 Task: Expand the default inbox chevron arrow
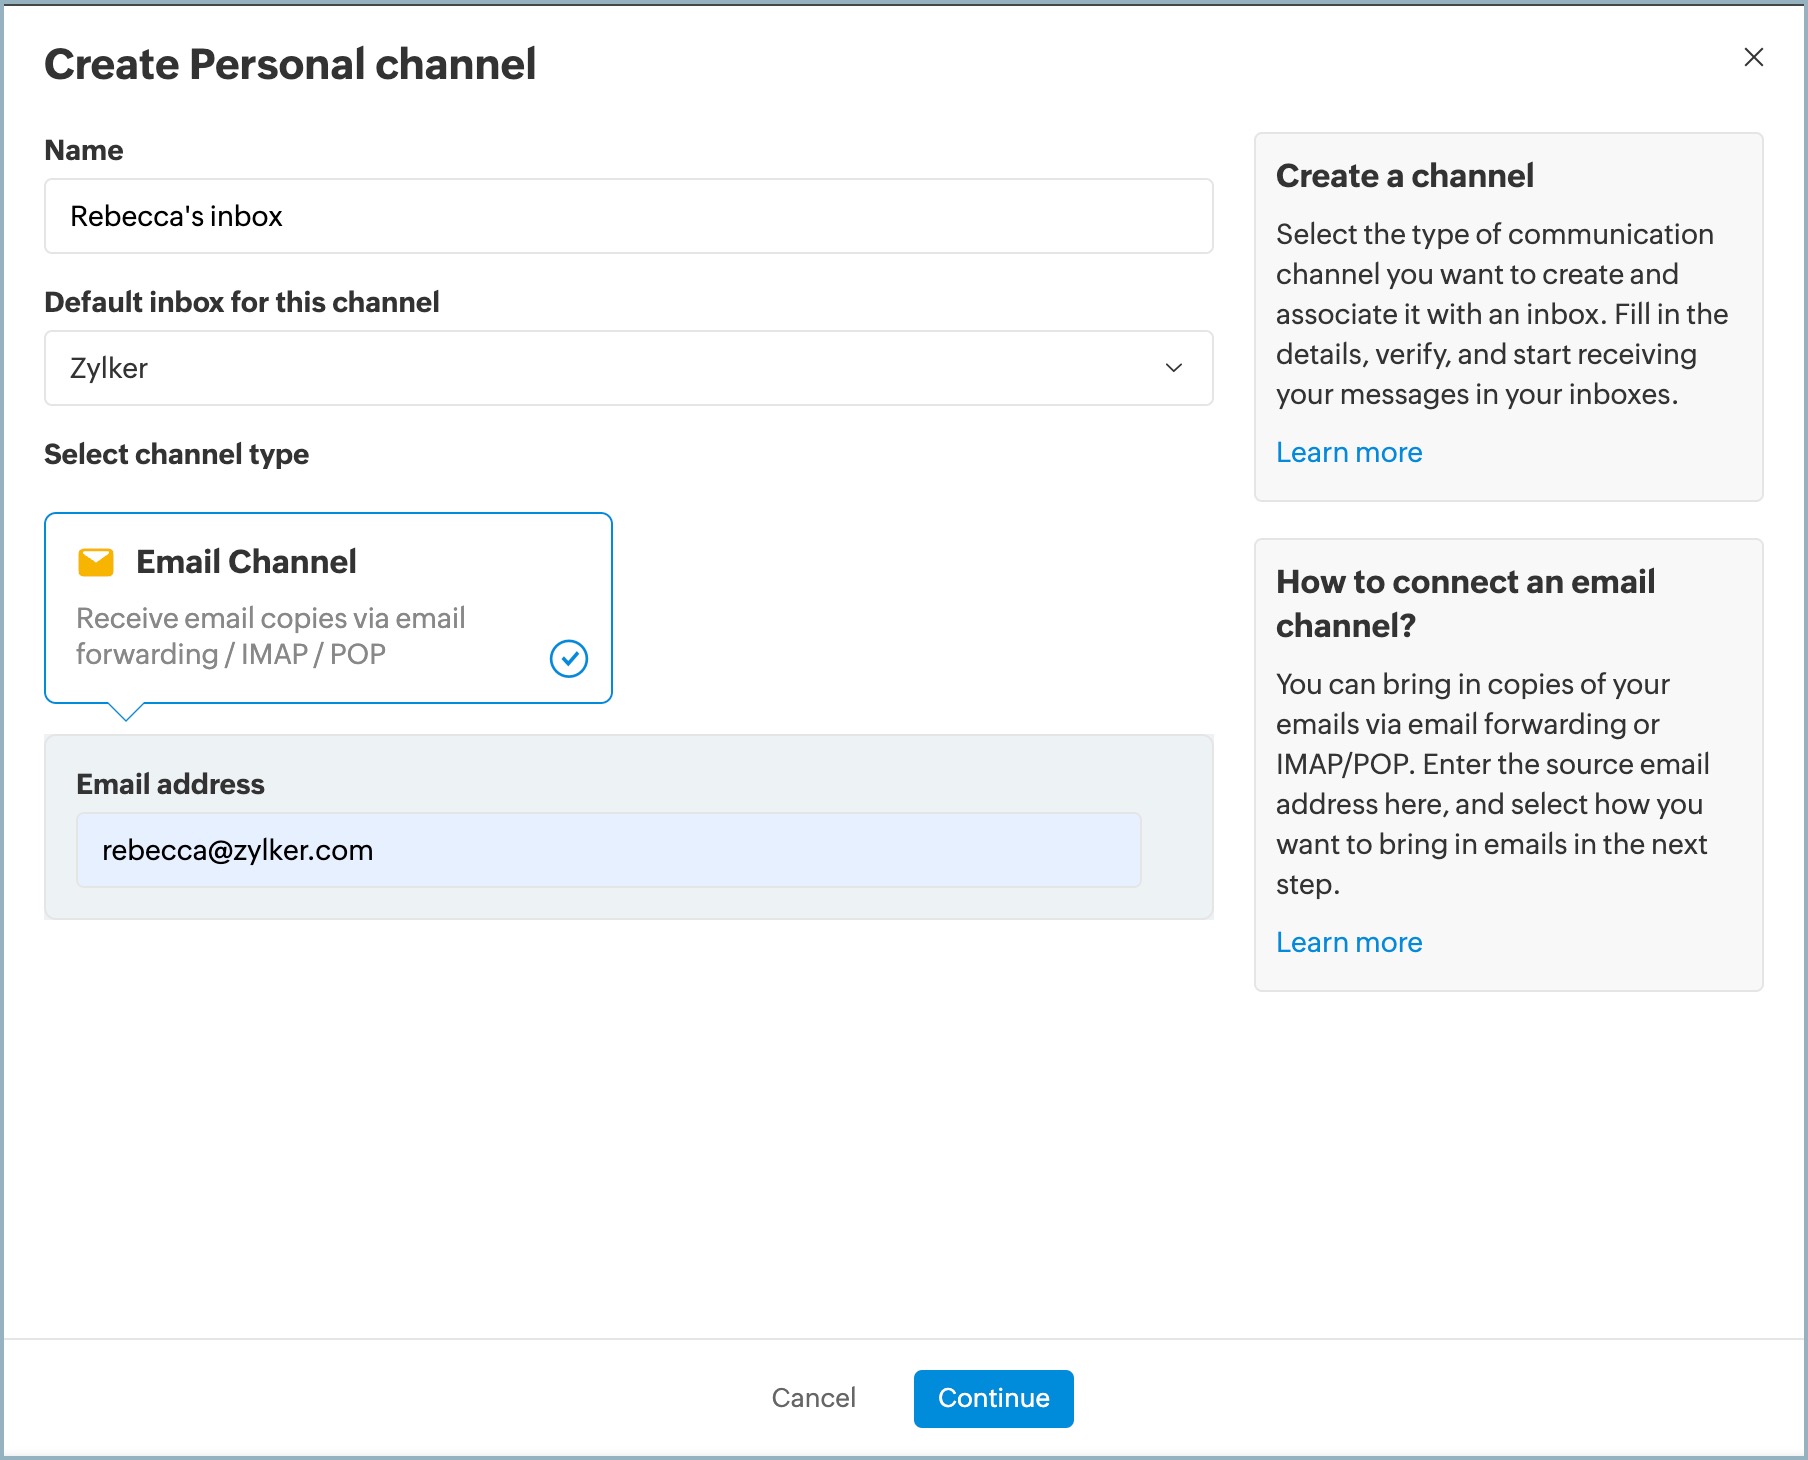tap(1173, 368)
